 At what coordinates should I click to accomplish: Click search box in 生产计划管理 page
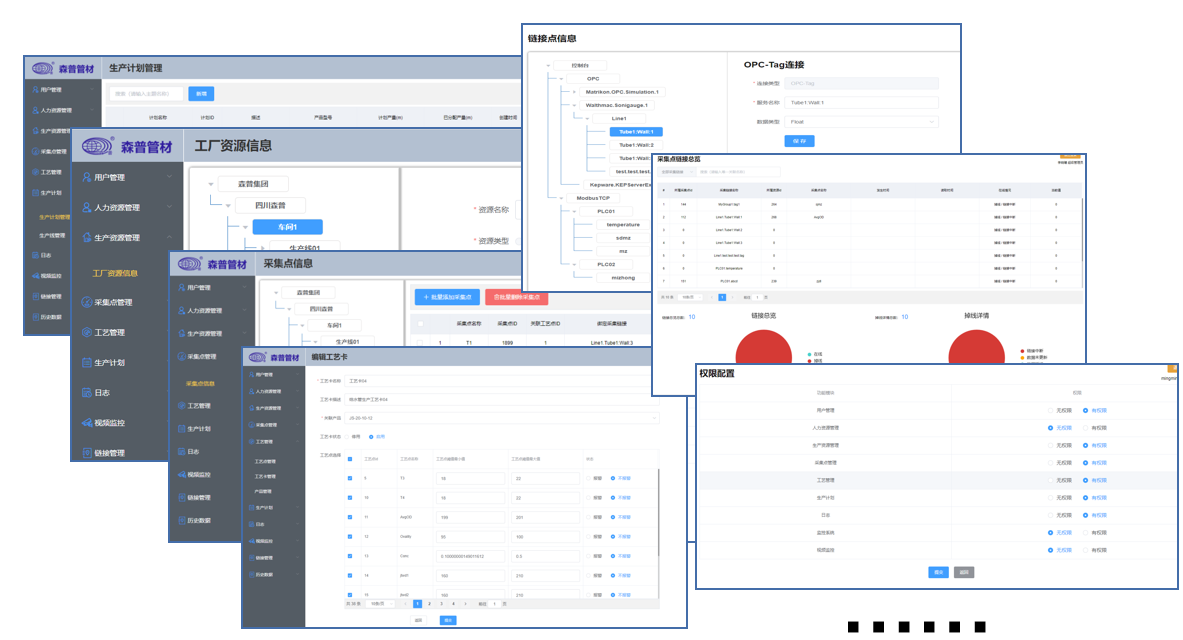point(147,94)
